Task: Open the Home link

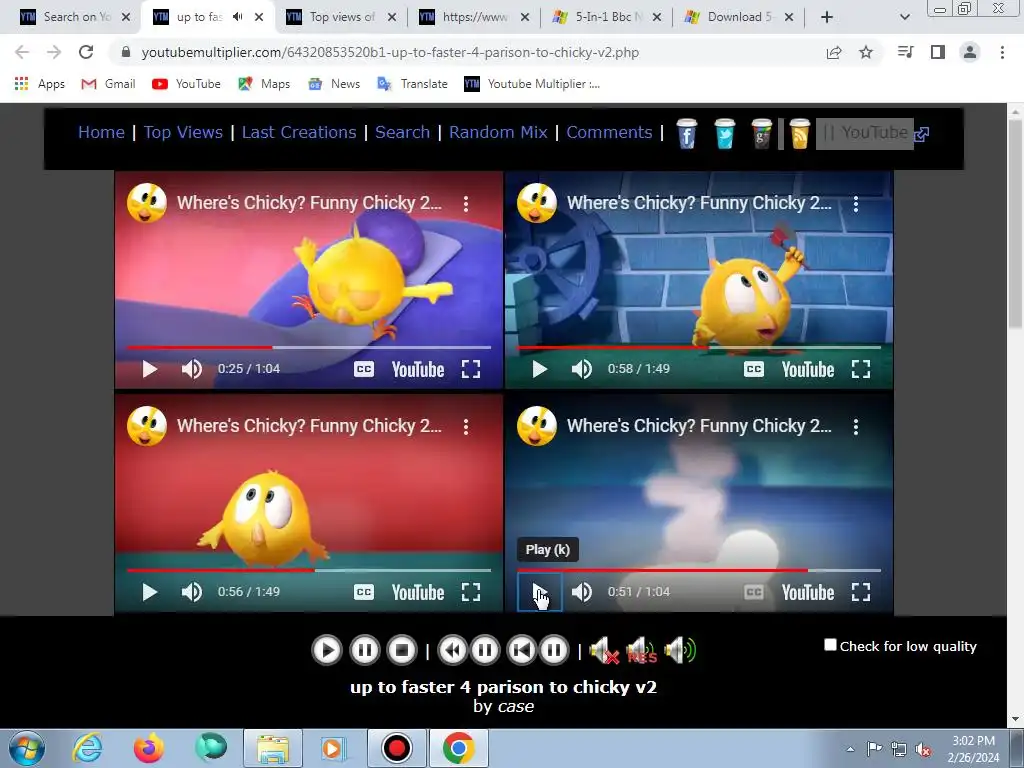Action: tap(101, 133)
